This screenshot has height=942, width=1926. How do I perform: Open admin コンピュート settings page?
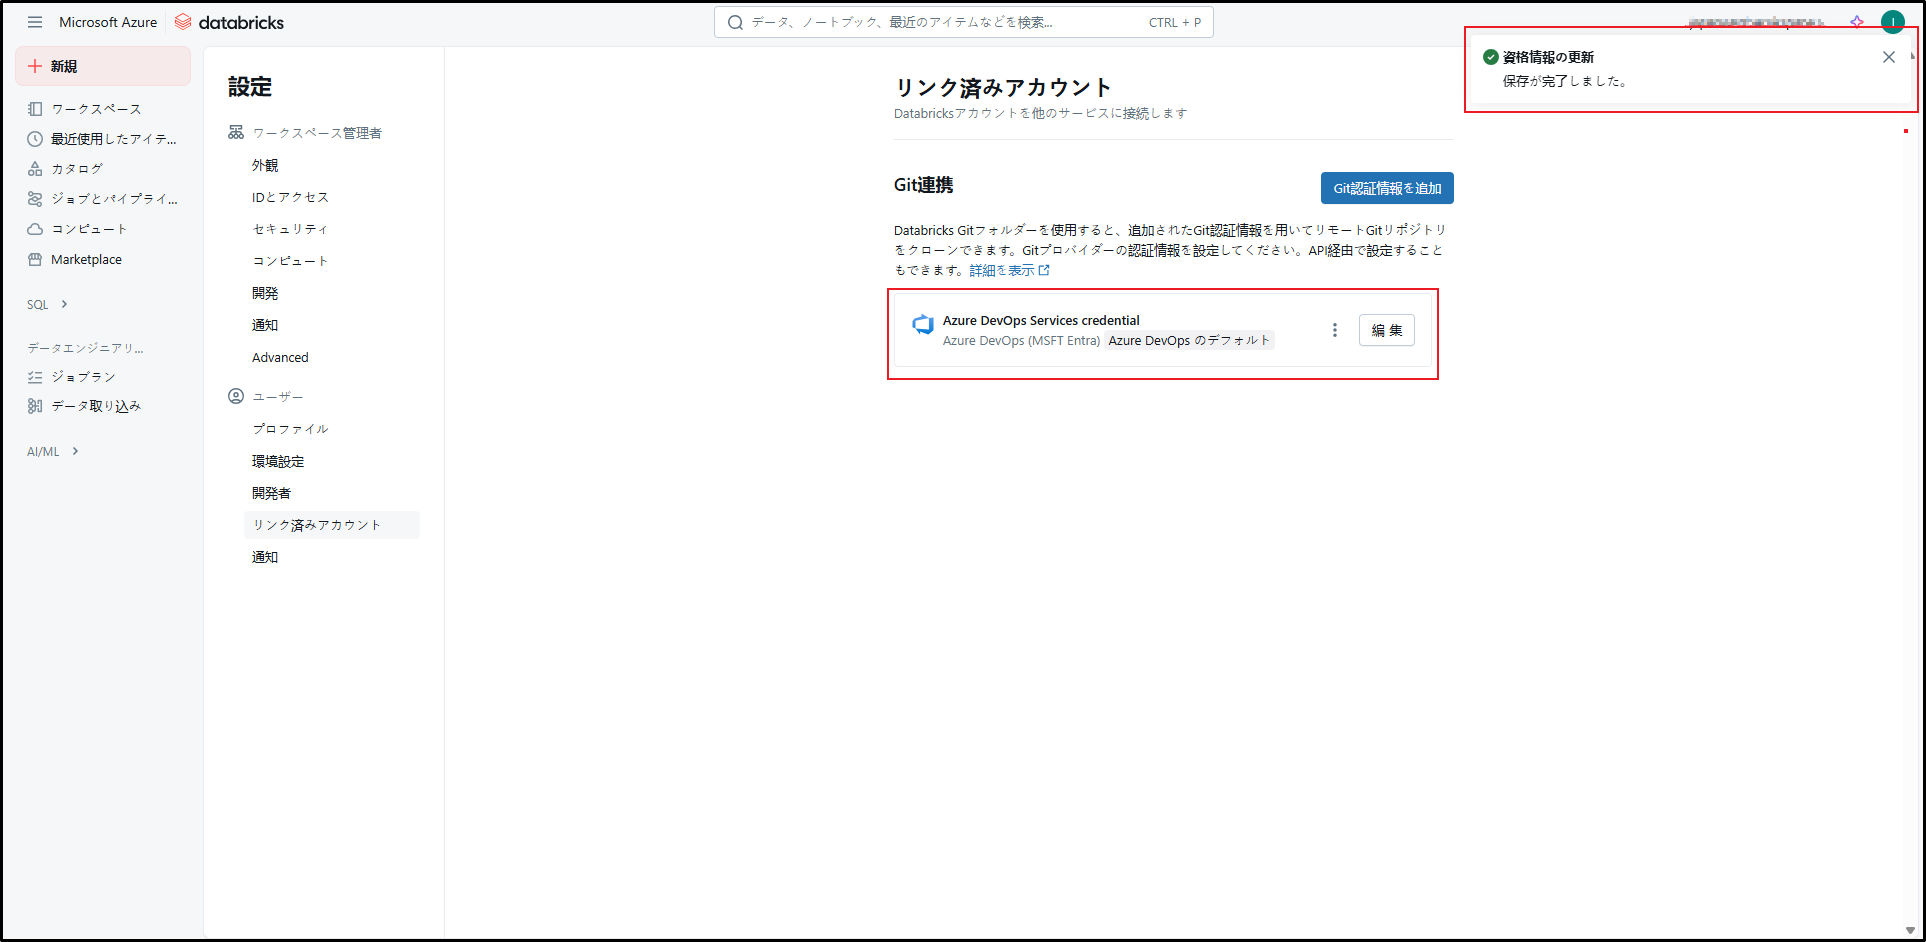coord(290,261)
